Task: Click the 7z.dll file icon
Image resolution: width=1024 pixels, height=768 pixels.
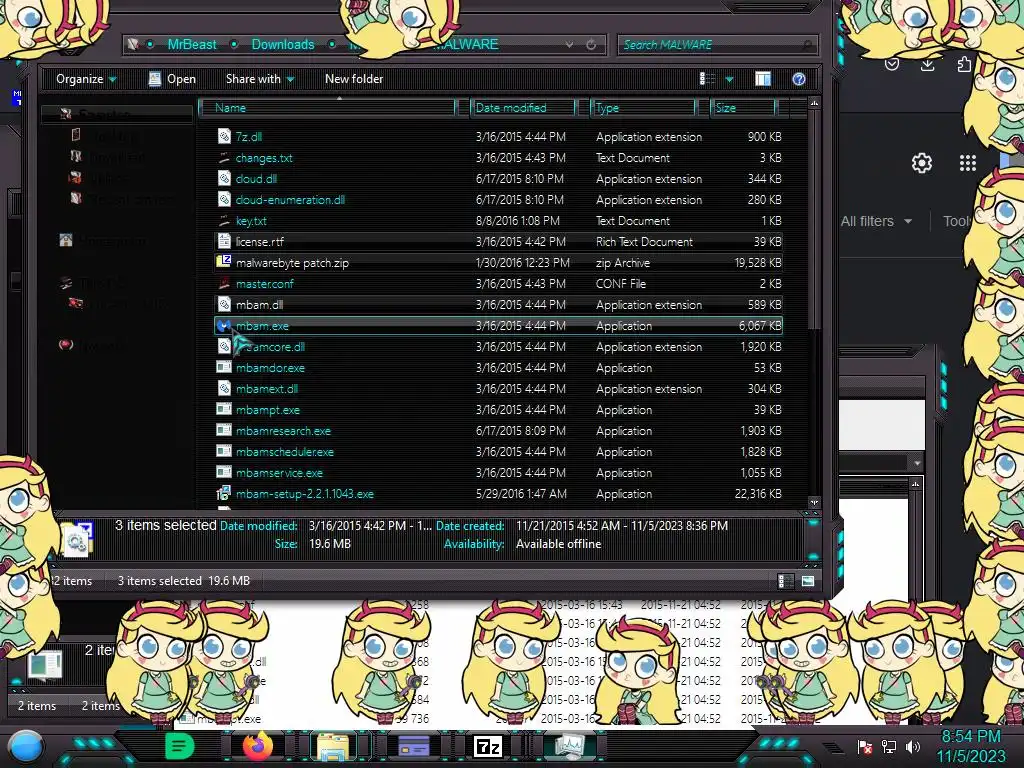Action: [x=224, y=136]
